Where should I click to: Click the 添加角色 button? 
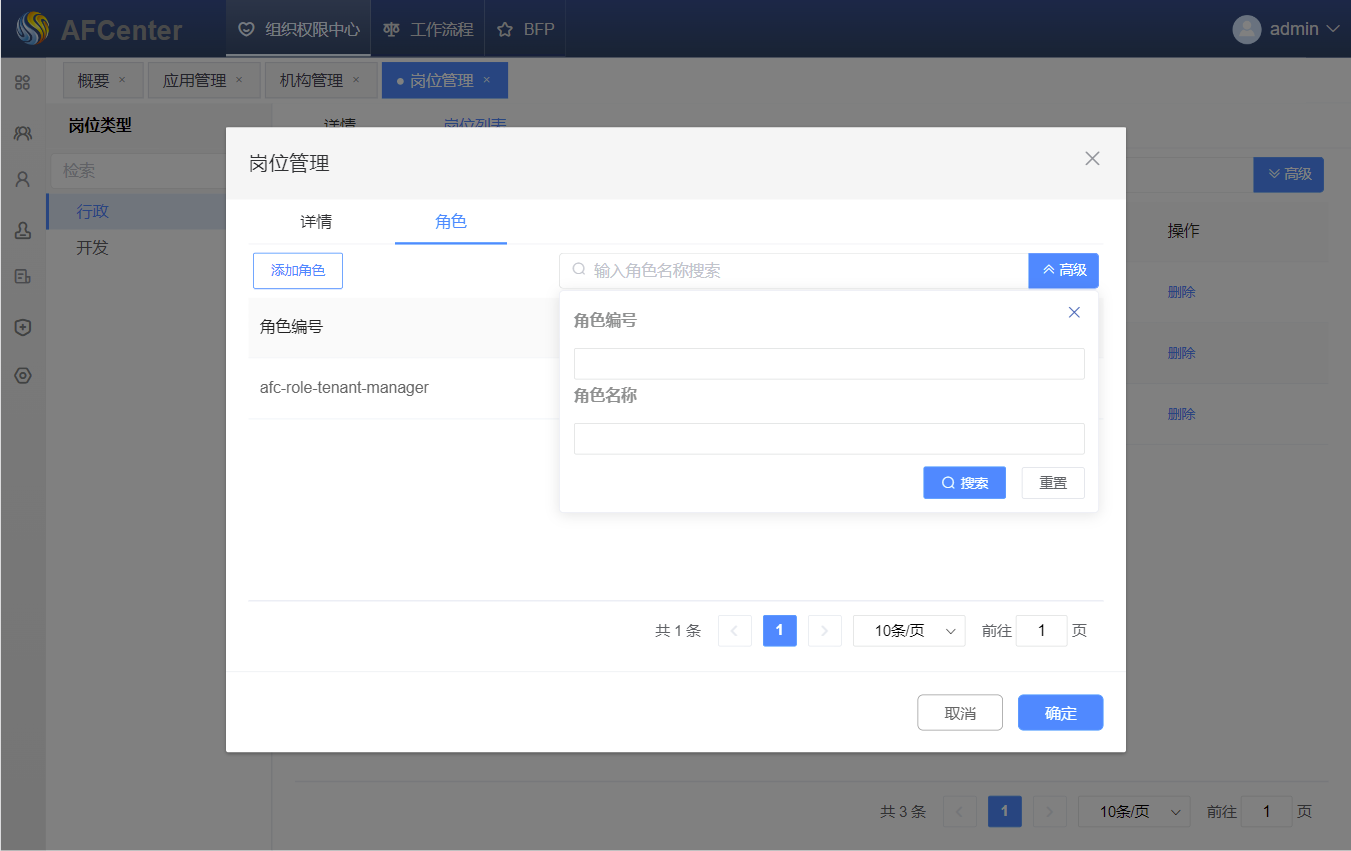297,271
